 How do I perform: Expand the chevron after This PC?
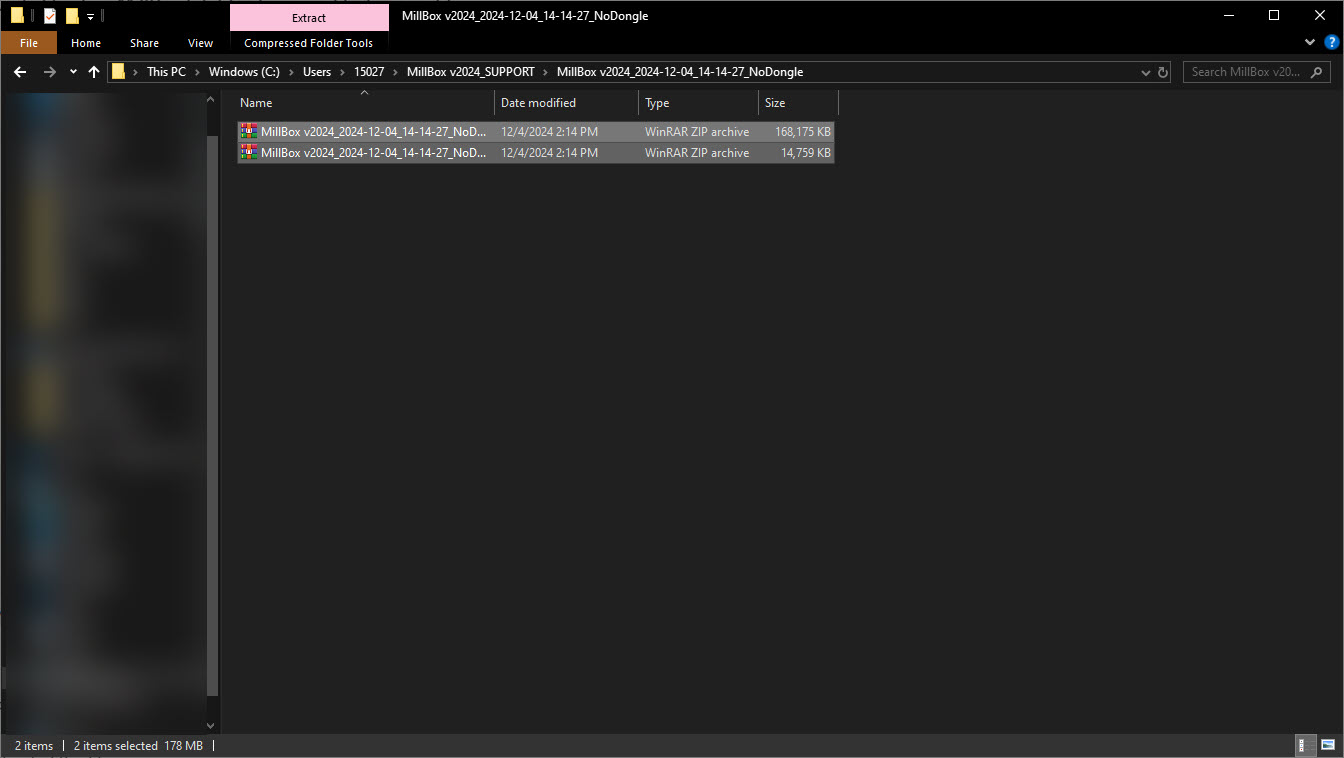pyautogui.click(x=197, y=72)
